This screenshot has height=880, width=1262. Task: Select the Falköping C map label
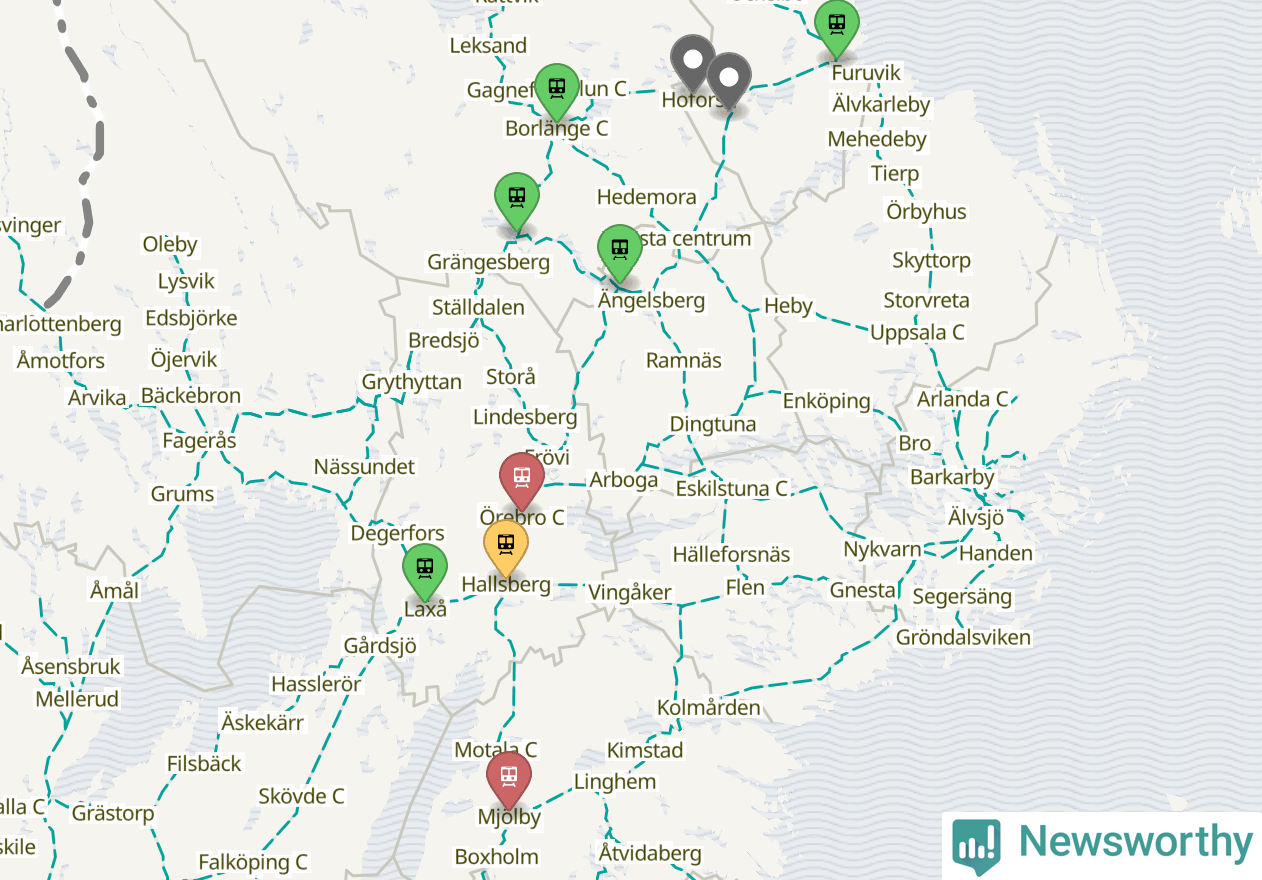253,862
